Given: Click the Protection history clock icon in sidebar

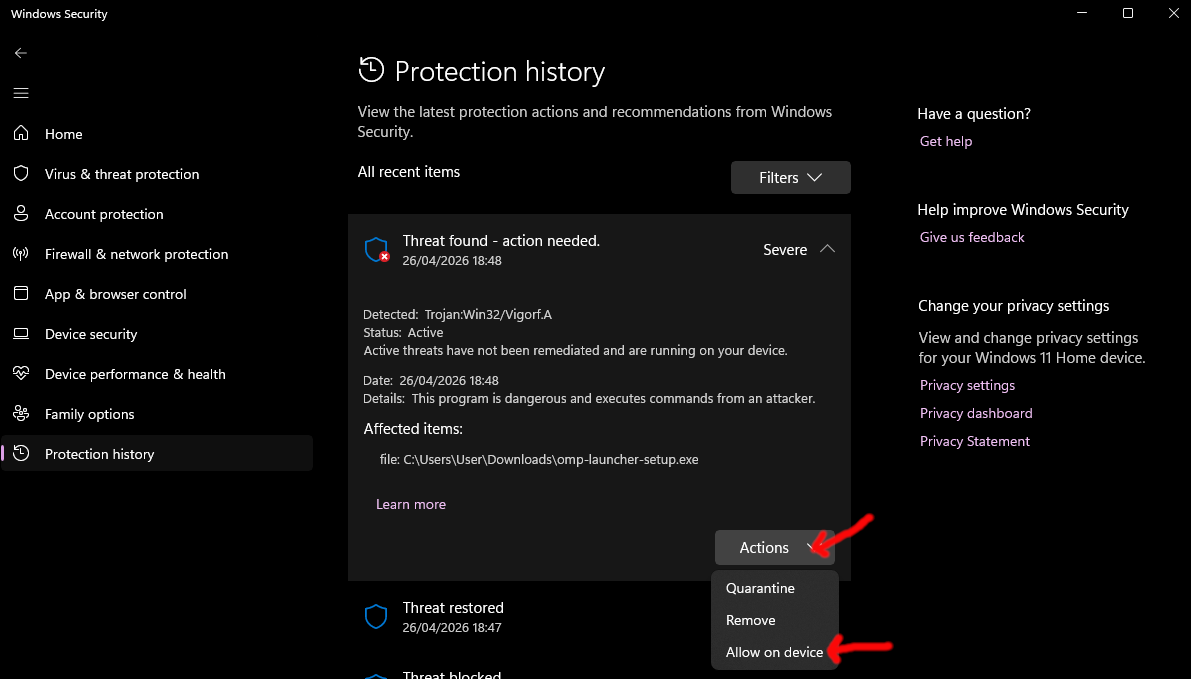Looking at the screenshot, I should click(x=21, y=453).
